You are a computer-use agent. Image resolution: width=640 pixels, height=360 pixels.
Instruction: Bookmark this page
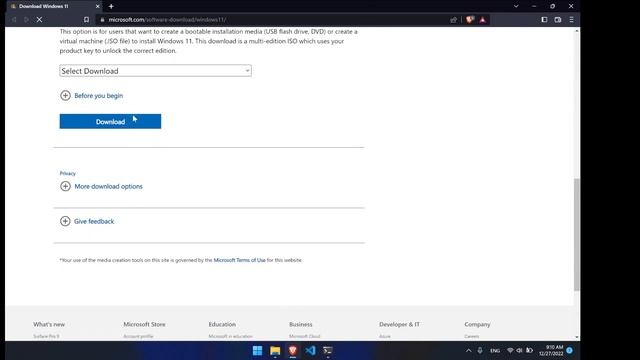86,20
